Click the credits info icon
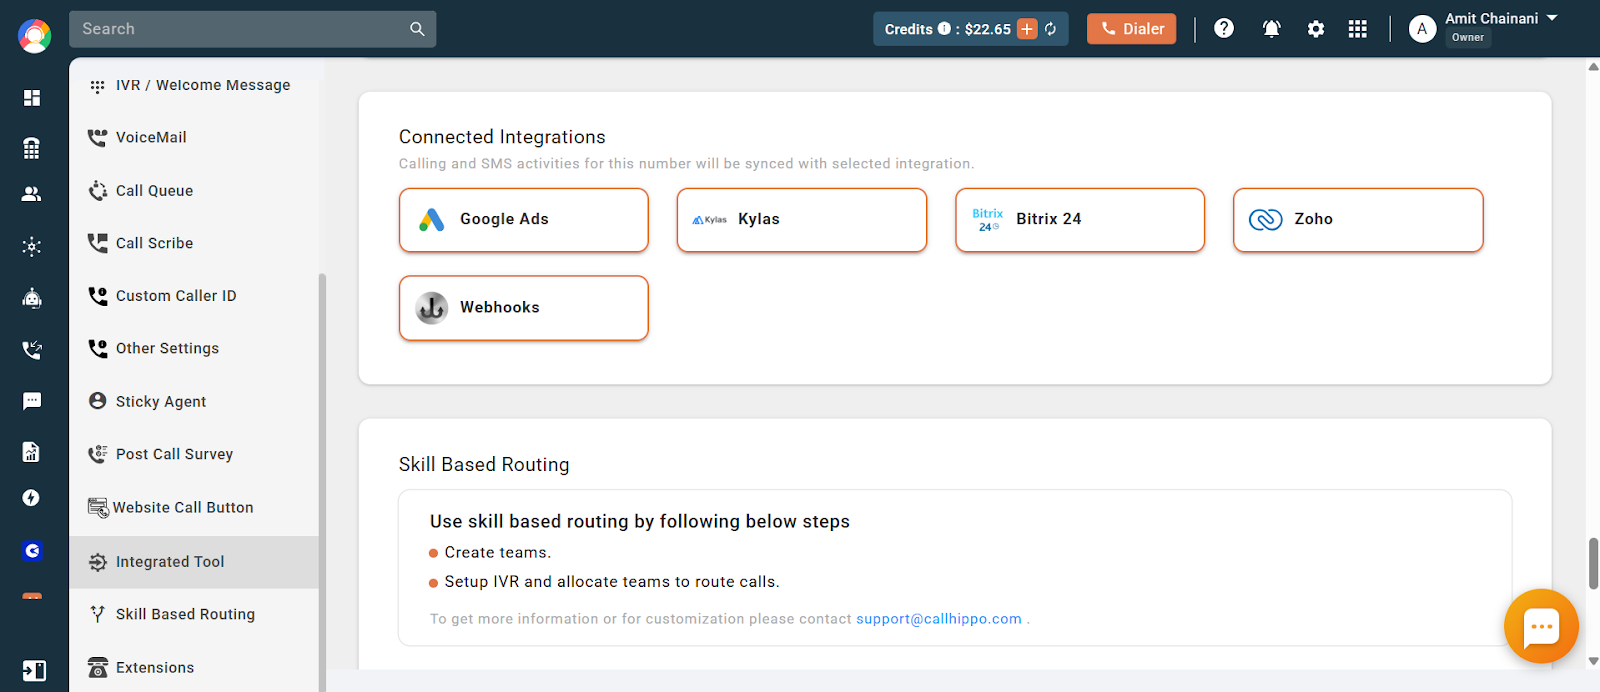This screenshot has width=1600, height=692. [944, 29]
